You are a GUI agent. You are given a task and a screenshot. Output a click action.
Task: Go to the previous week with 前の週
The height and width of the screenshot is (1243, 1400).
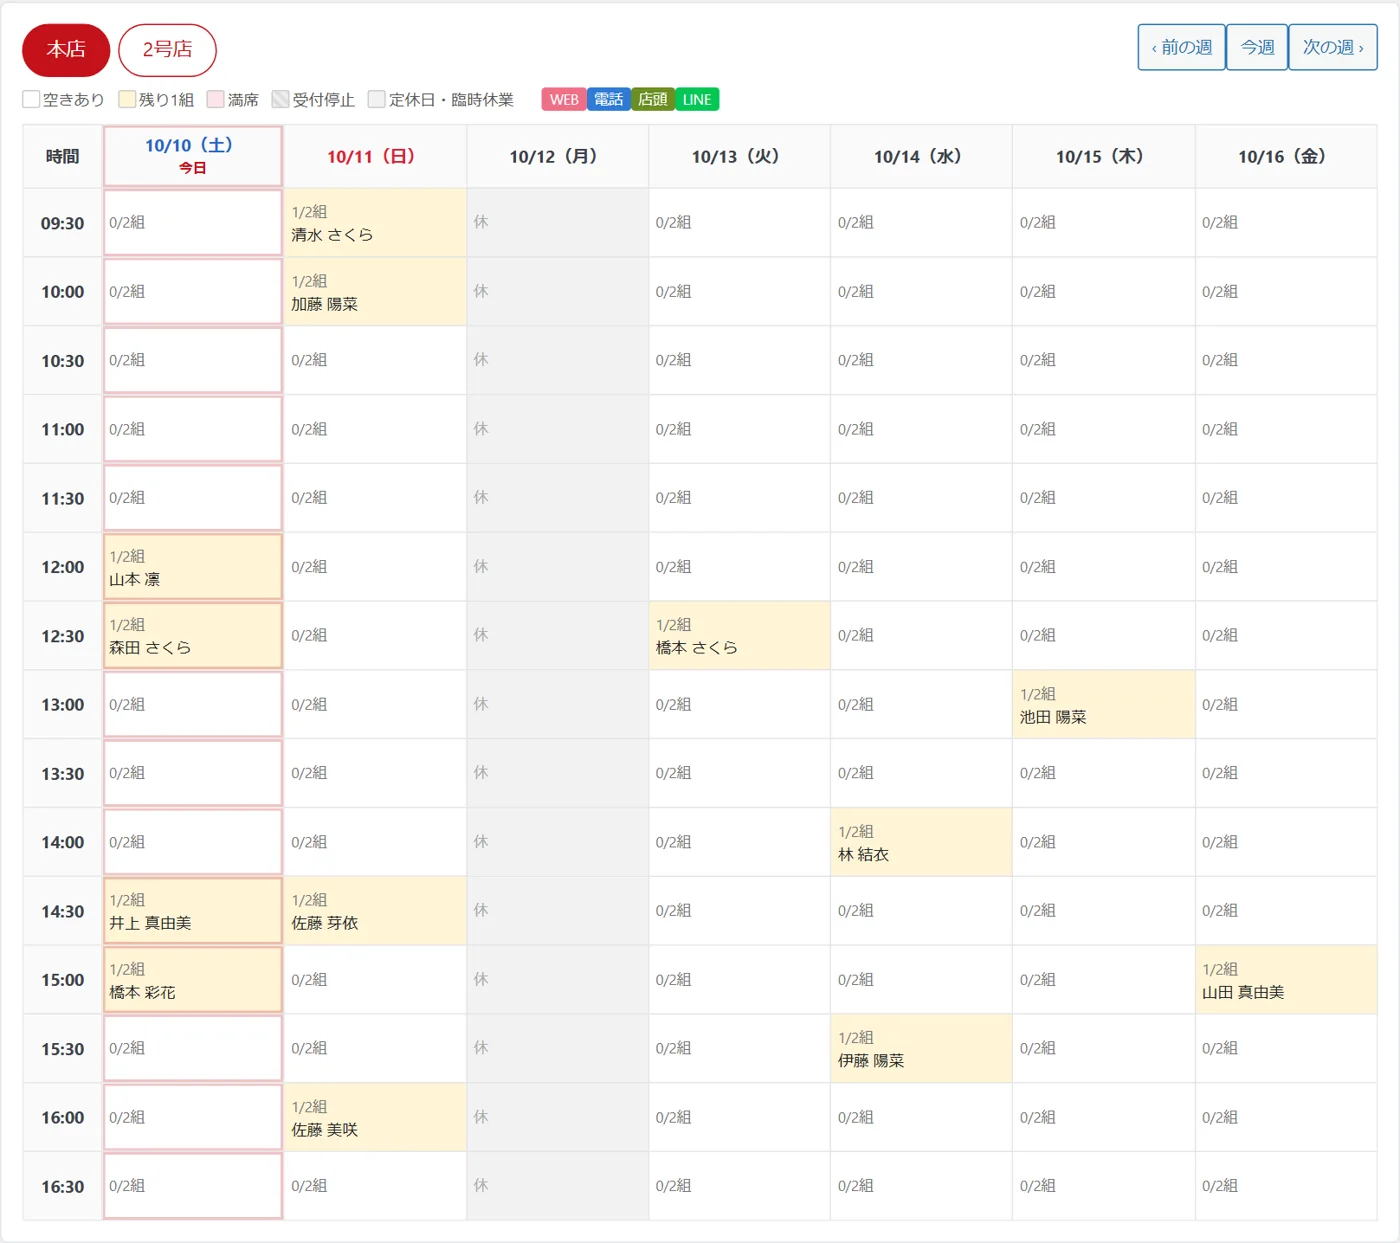point(1181,47)
